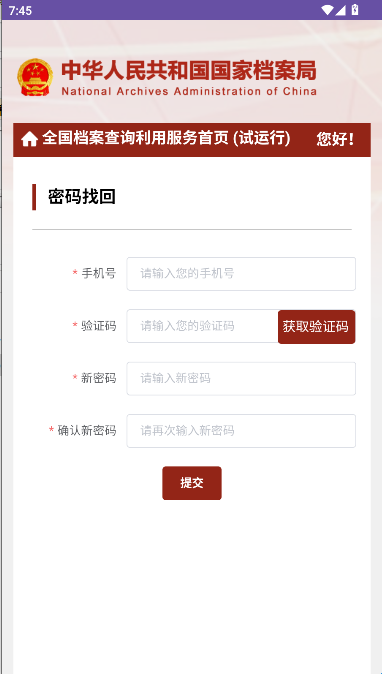Screen dimensions: 382x674
Task: Tap the cellular signal icon
Action: 340,10
